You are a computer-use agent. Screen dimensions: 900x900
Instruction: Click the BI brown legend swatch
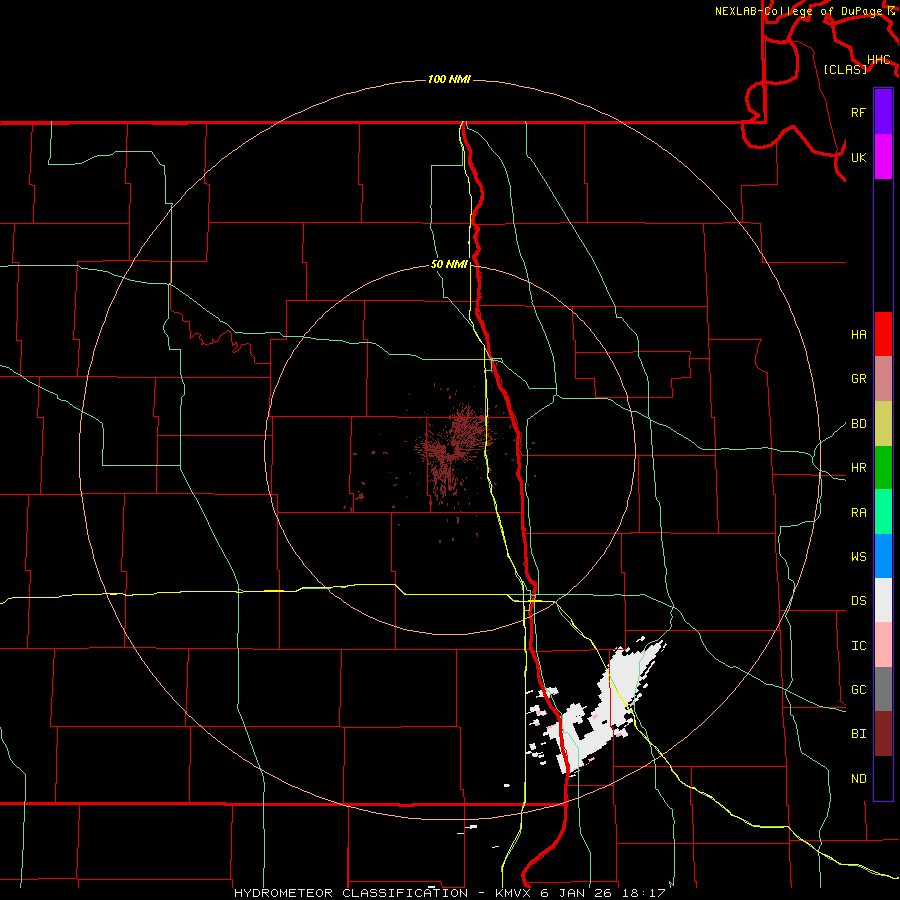tap(883, 734)
